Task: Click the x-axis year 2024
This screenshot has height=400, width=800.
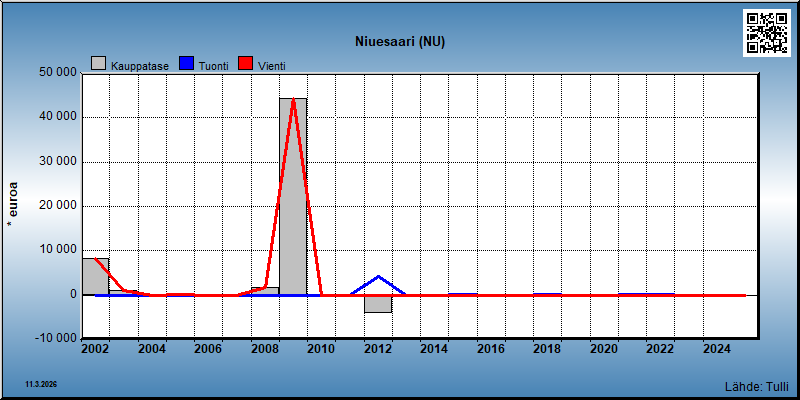Action: (x=717, y=349)
